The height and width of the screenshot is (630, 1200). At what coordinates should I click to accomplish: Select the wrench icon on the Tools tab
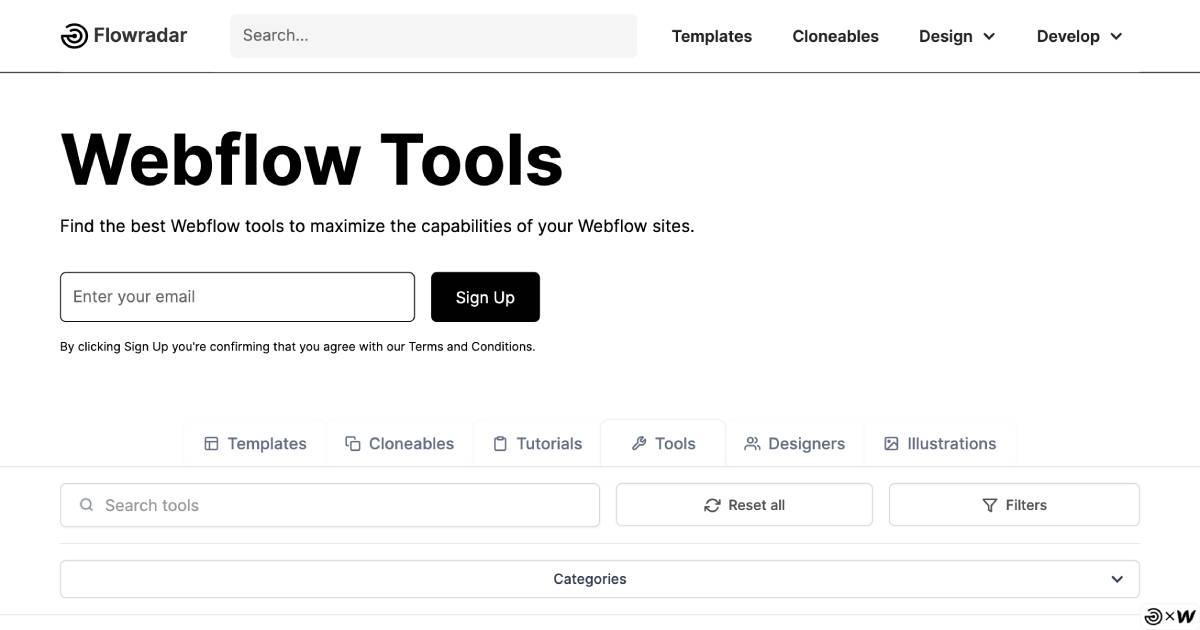point(639,443)
